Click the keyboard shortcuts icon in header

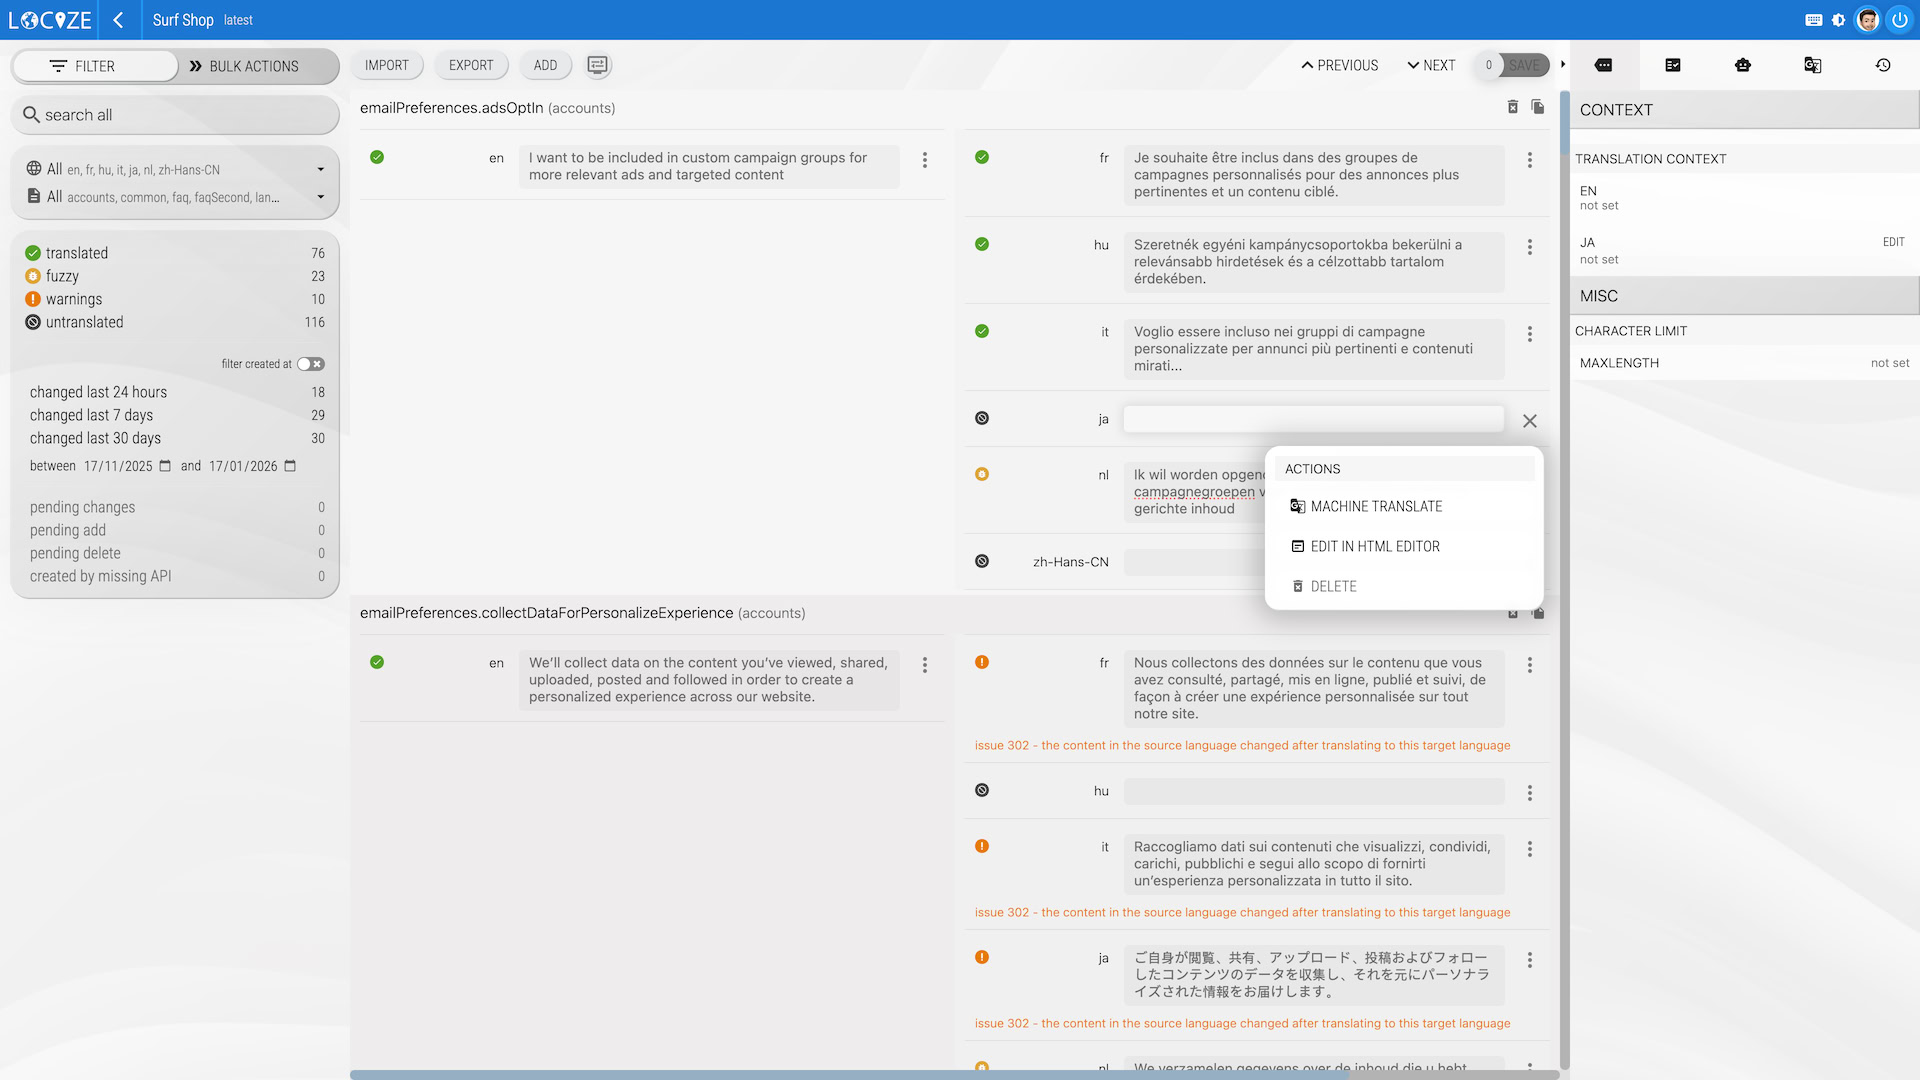1814,20
